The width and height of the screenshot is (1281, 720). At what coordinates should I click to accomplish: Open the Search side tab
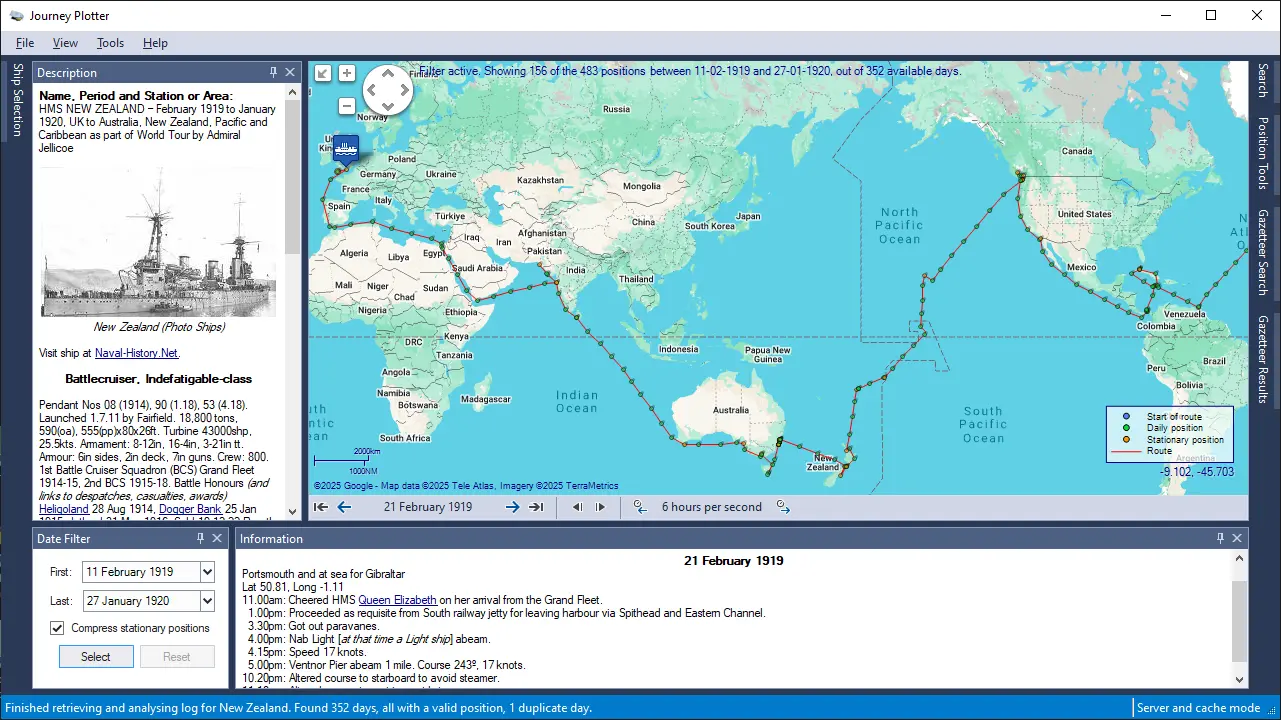[x=1263, y=81]
